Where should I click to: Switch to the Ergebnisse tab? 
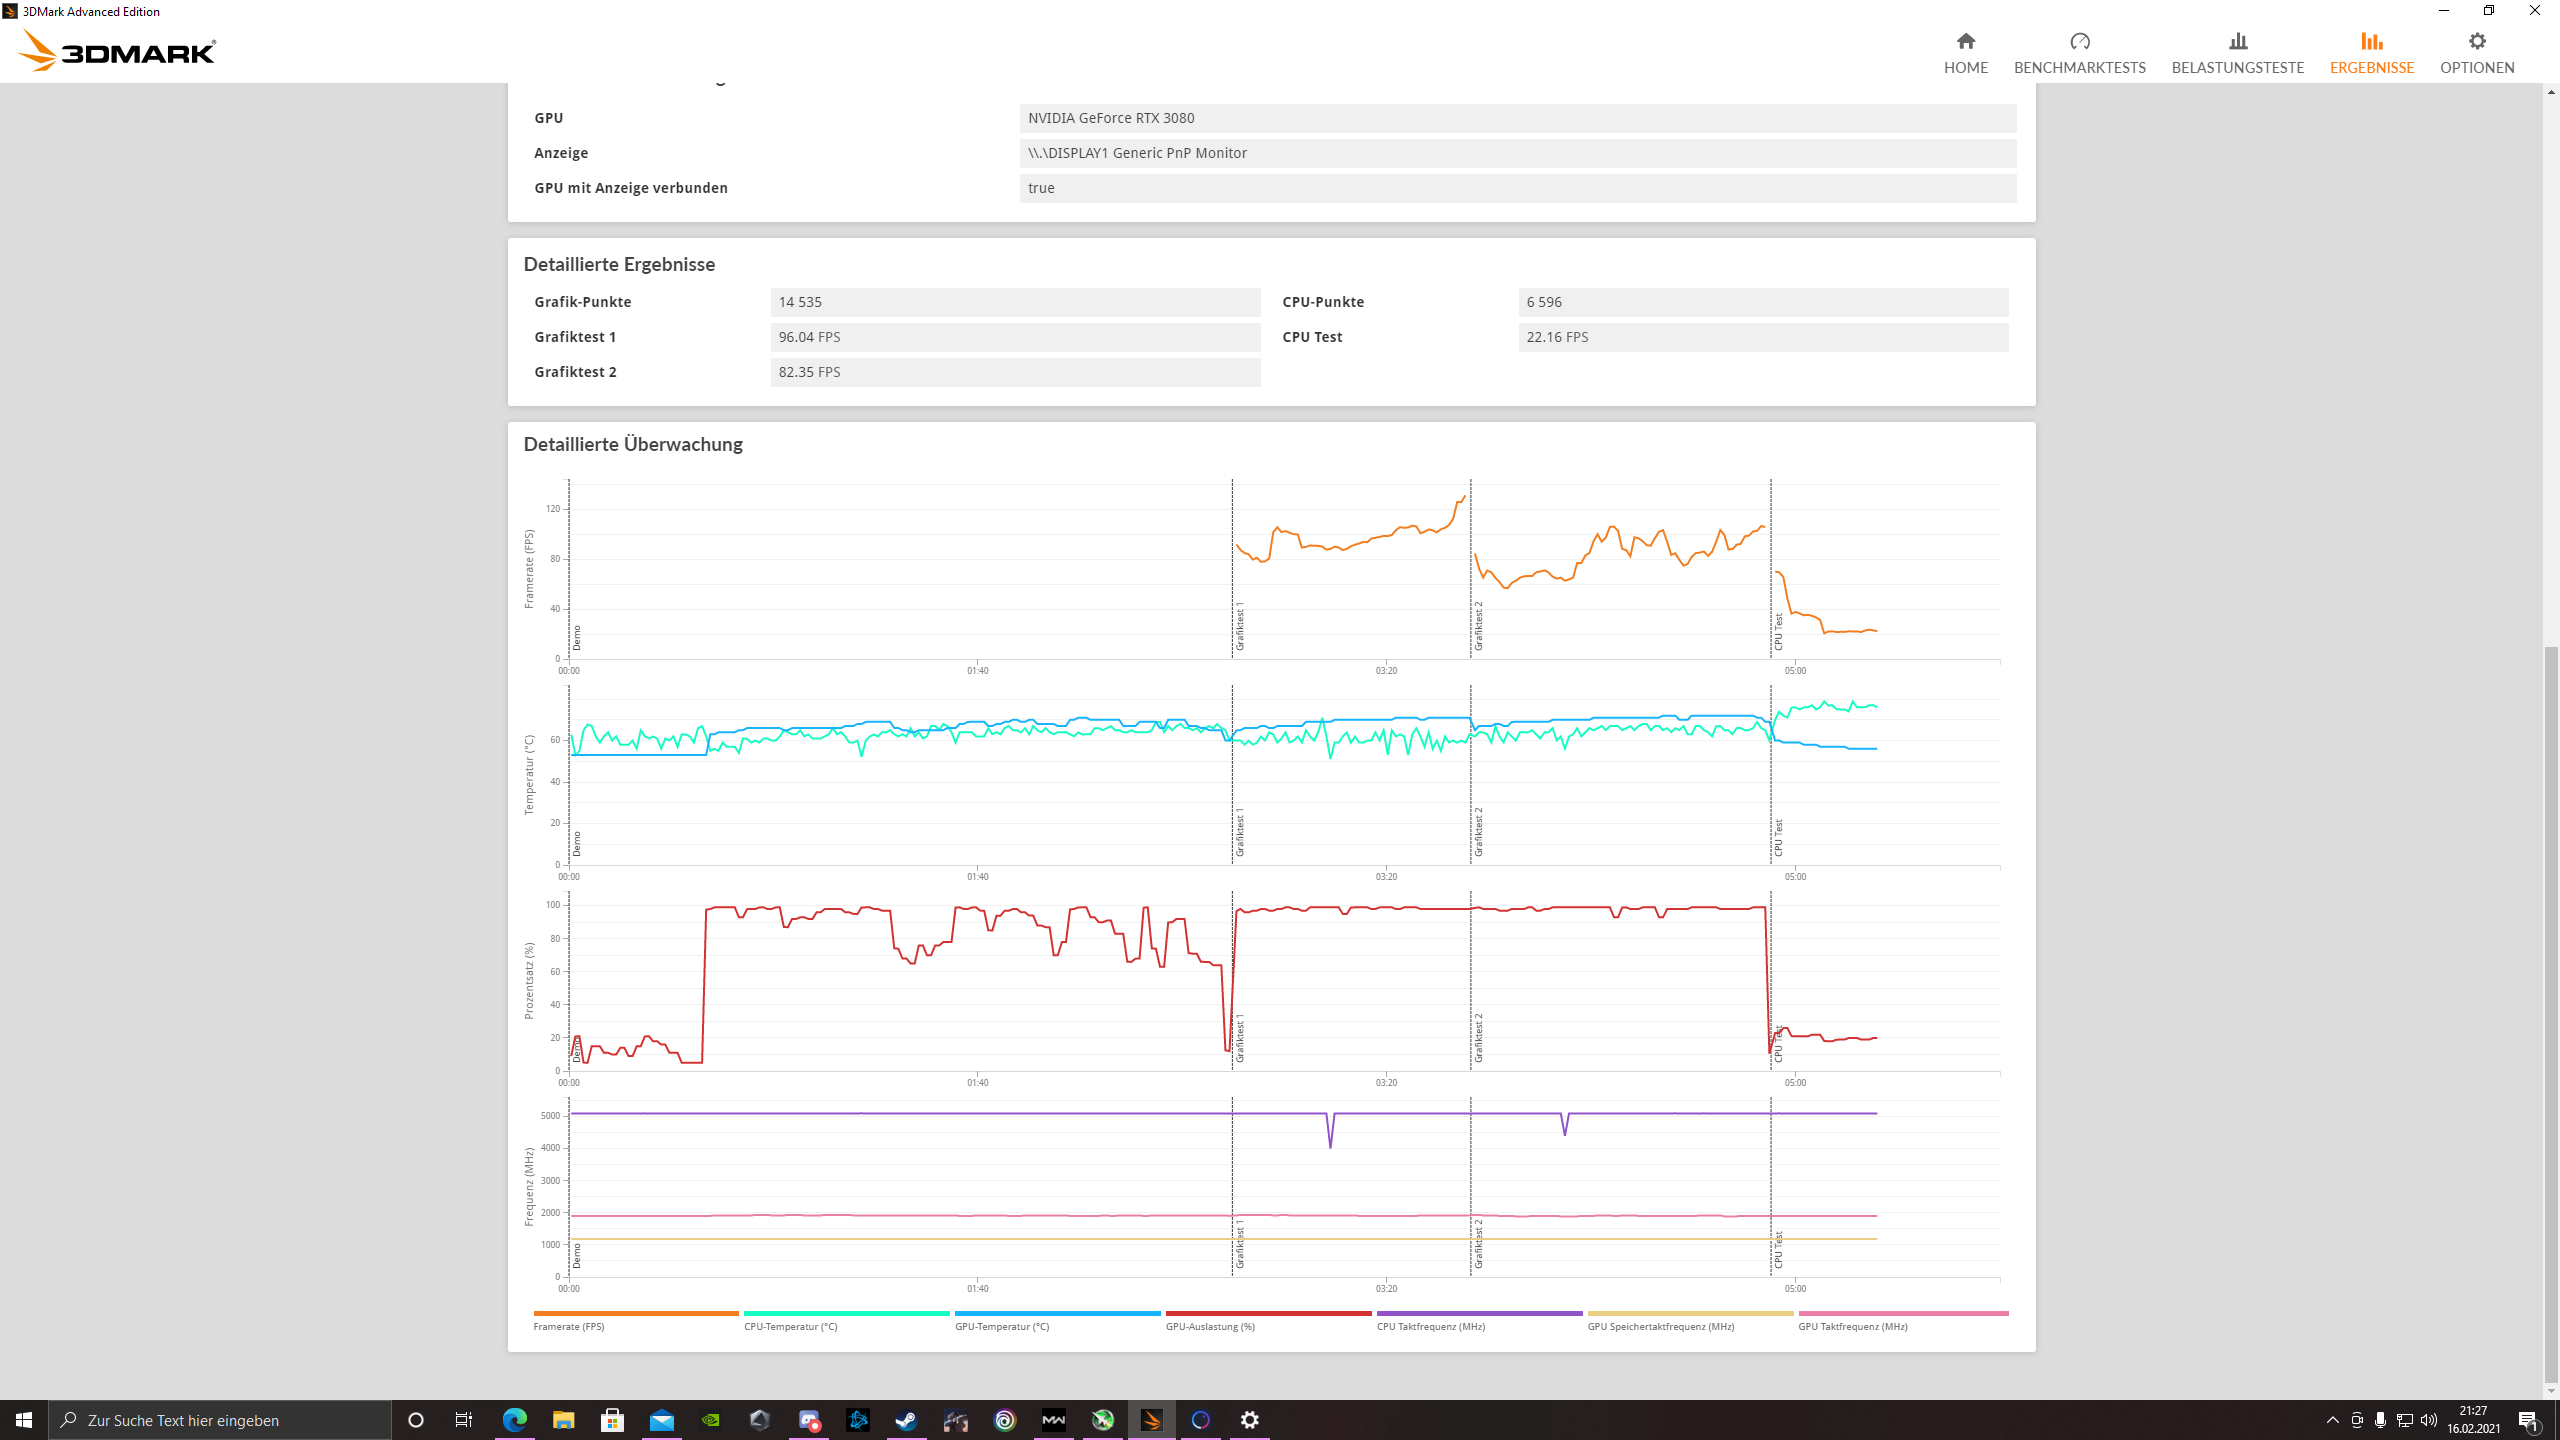[x=2371, y=52]
